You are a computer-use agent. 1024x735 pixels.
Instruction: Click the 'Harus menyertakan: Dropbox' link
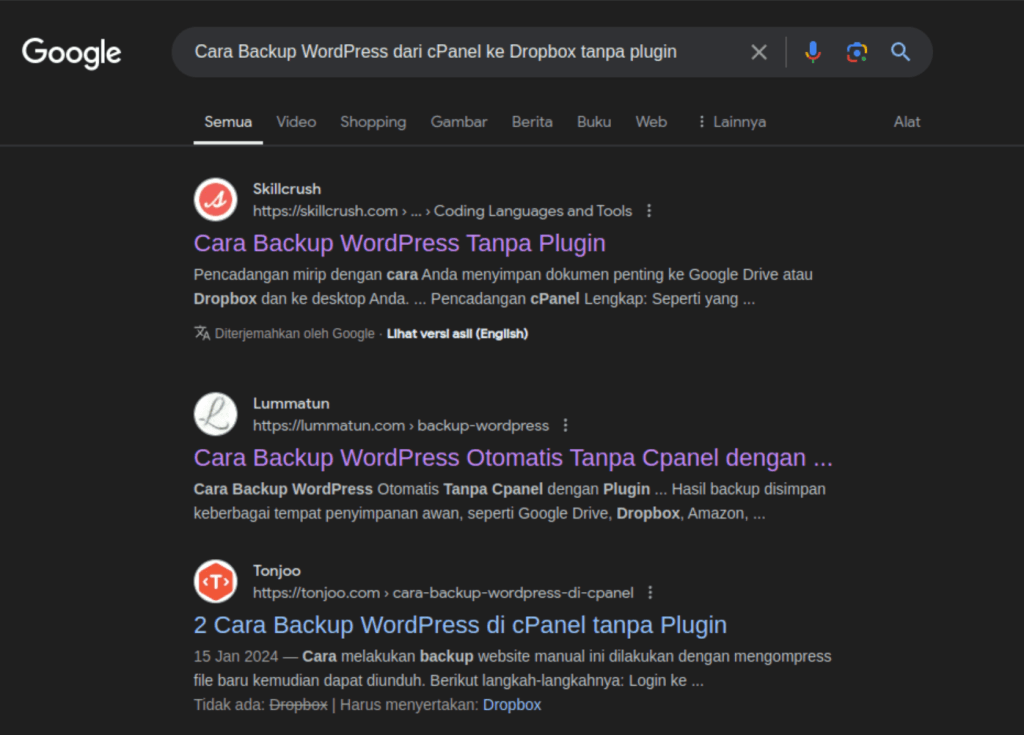(511, 705)
